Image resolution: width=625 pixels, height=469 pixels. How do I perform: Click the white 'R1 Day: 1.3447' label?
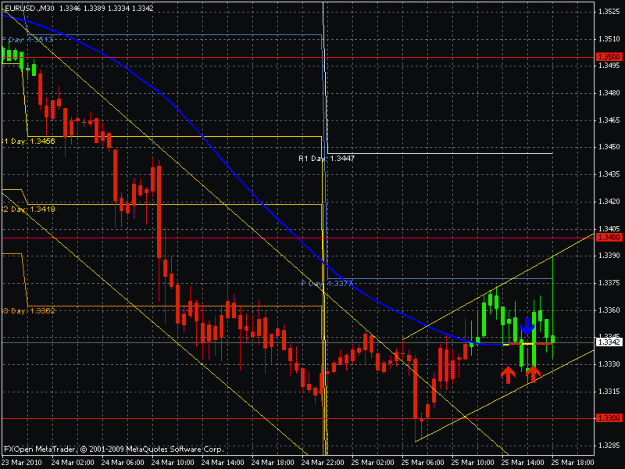pos(326,158)
